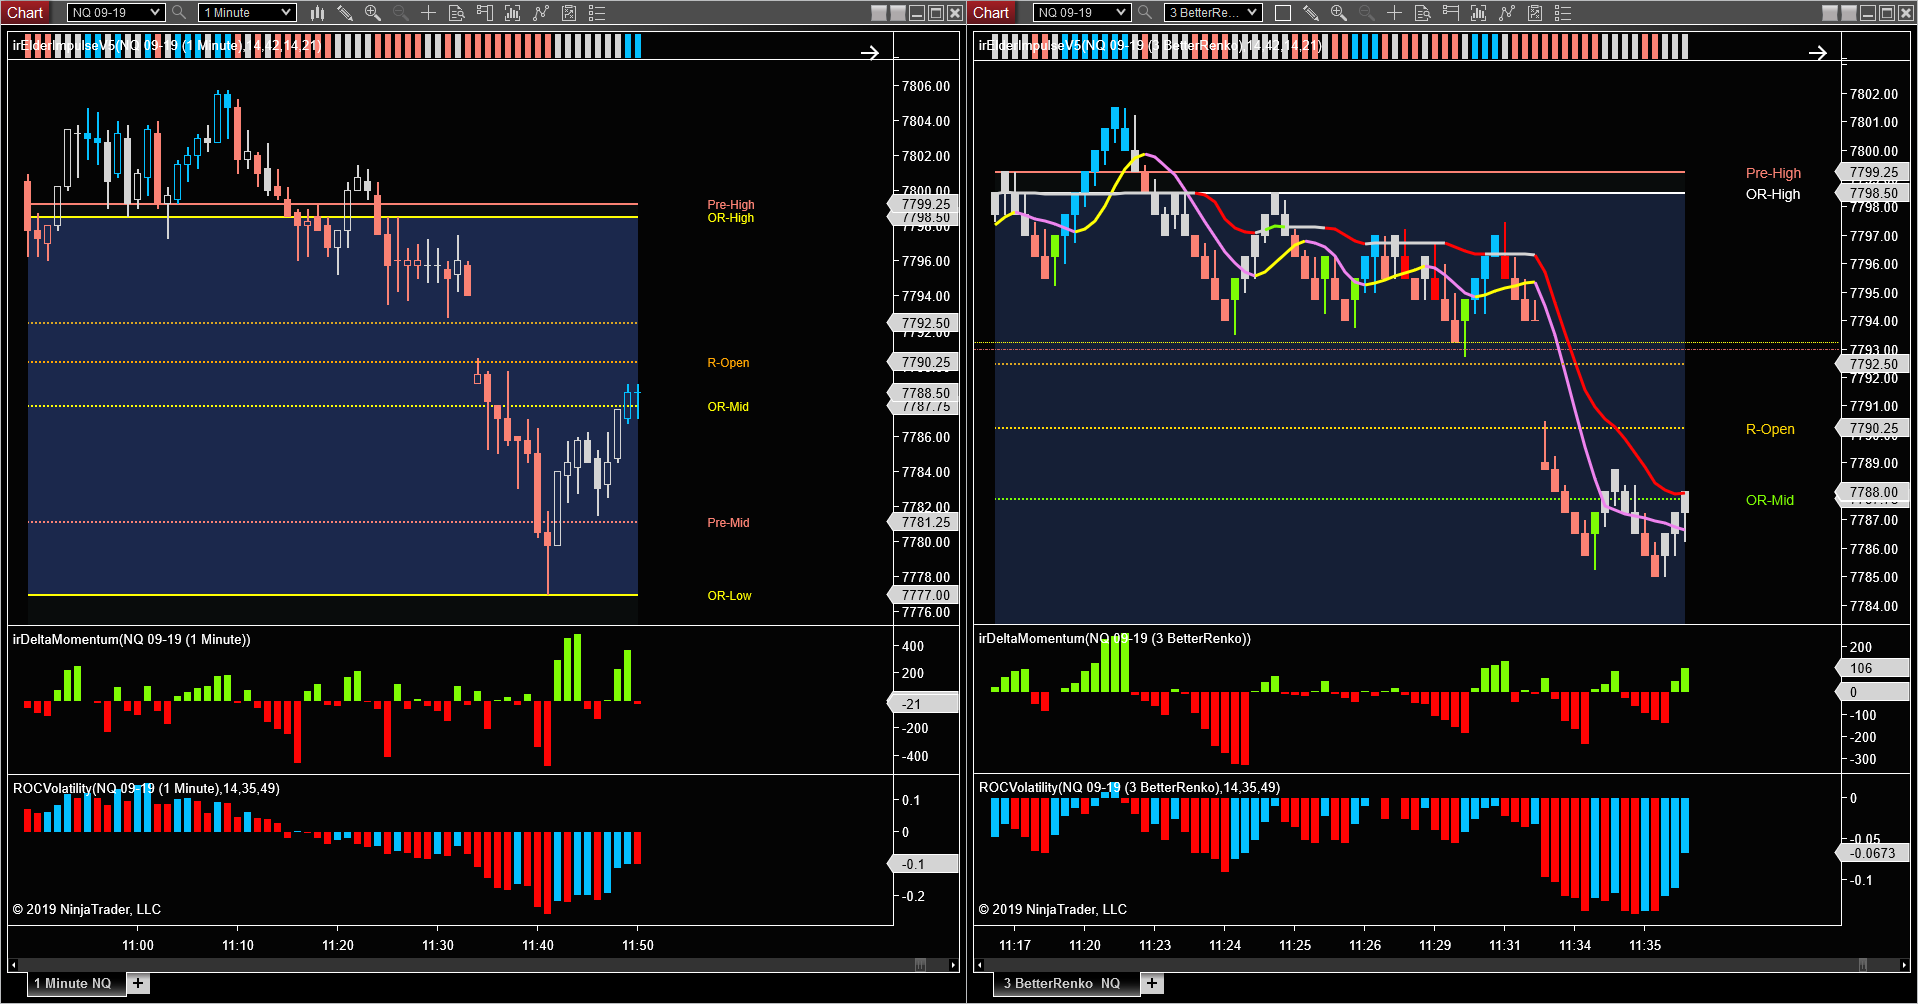Select drawing tools pencil in right chart
This screenshot has height=1004, width=1918.
click(x=1311, y=13)
